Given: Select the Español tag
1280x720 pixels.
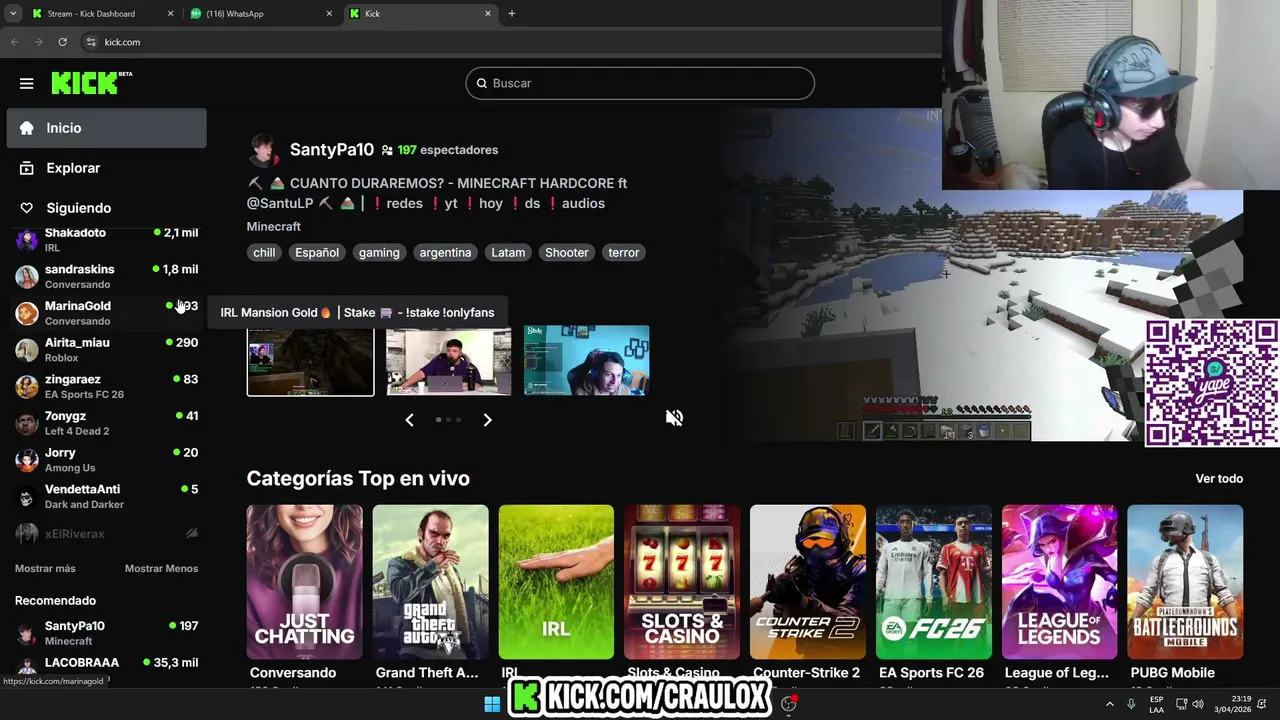Looking at the screenshot, I should 317,253.
